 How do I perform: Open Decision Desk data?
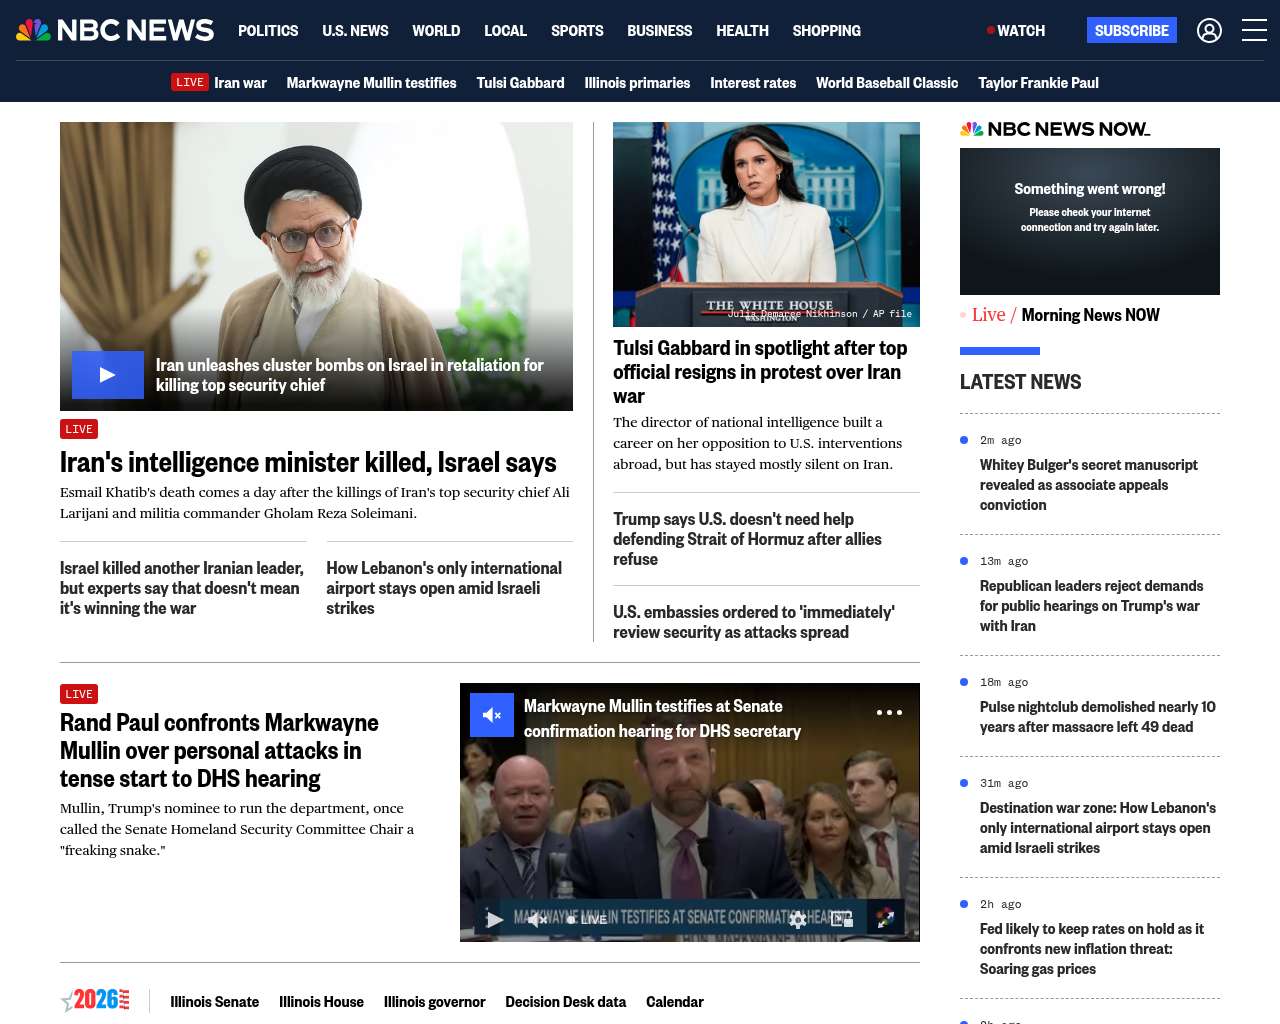(565, 1002)
